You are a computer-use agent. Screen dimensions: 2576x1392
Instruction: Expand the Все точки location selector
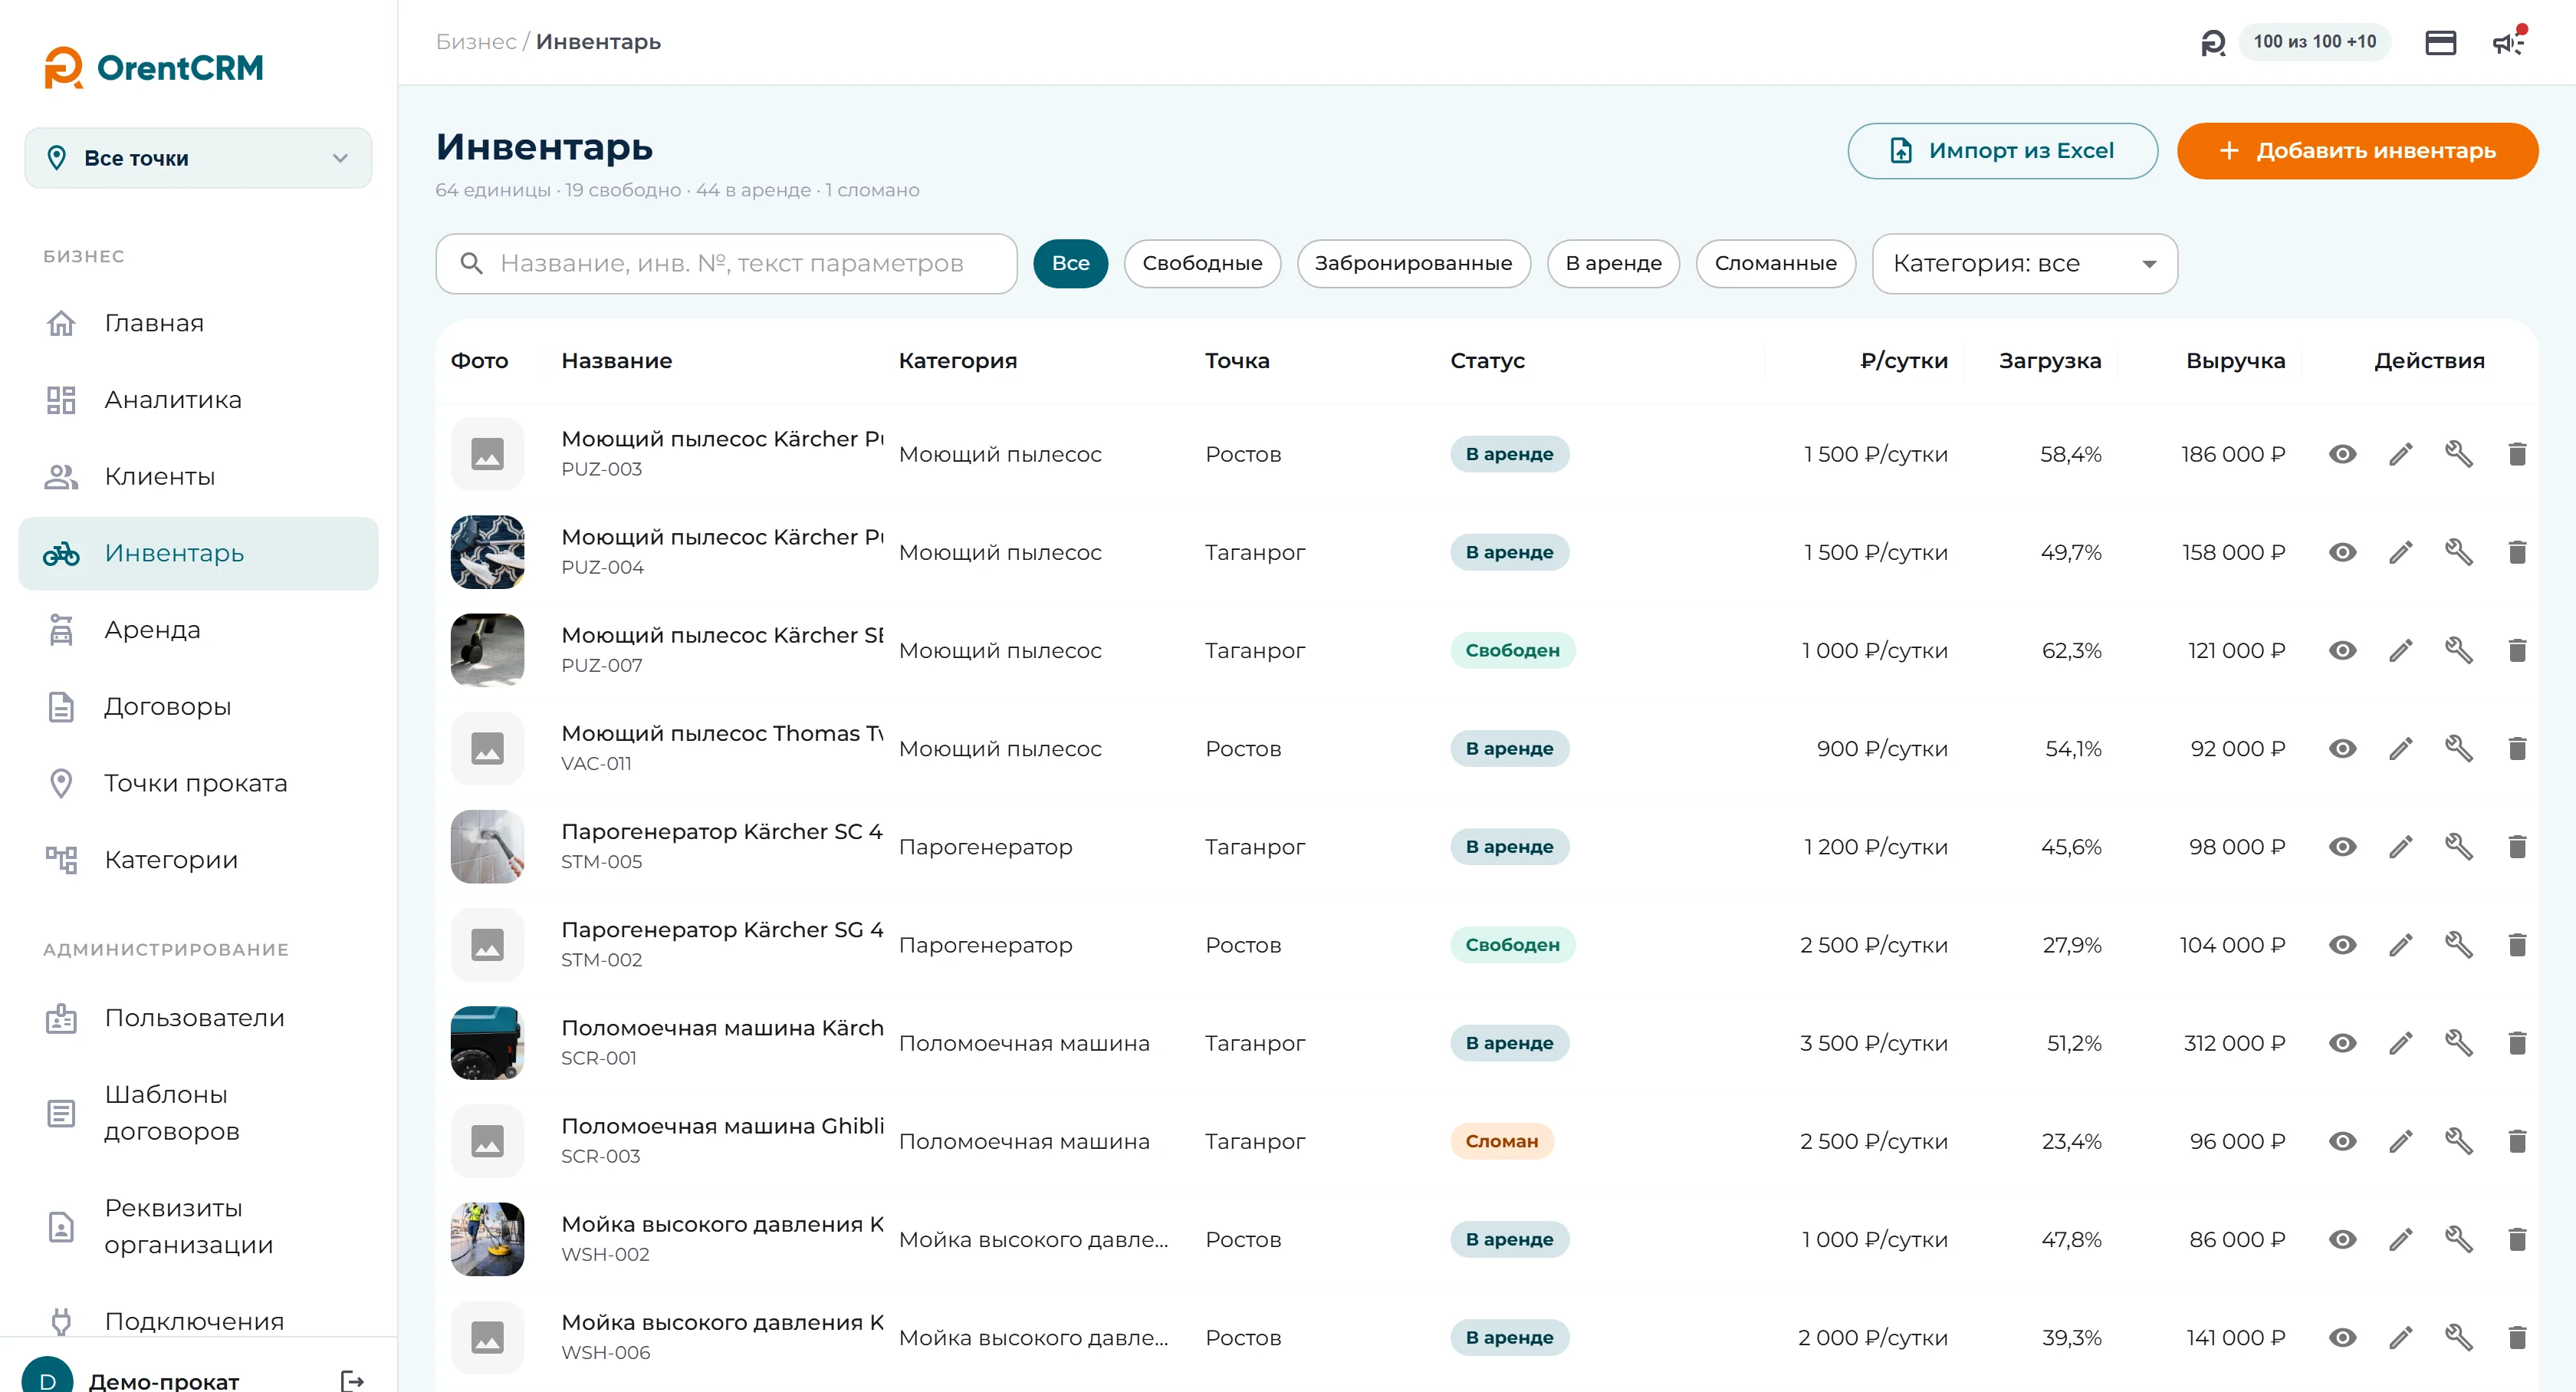198,157
